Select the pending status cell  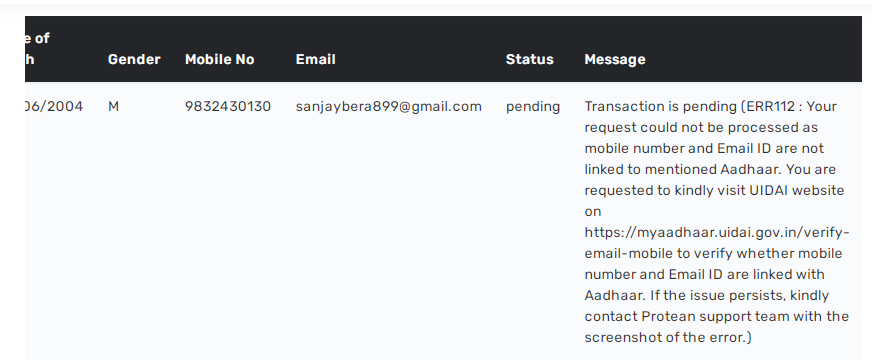point(533,107)
